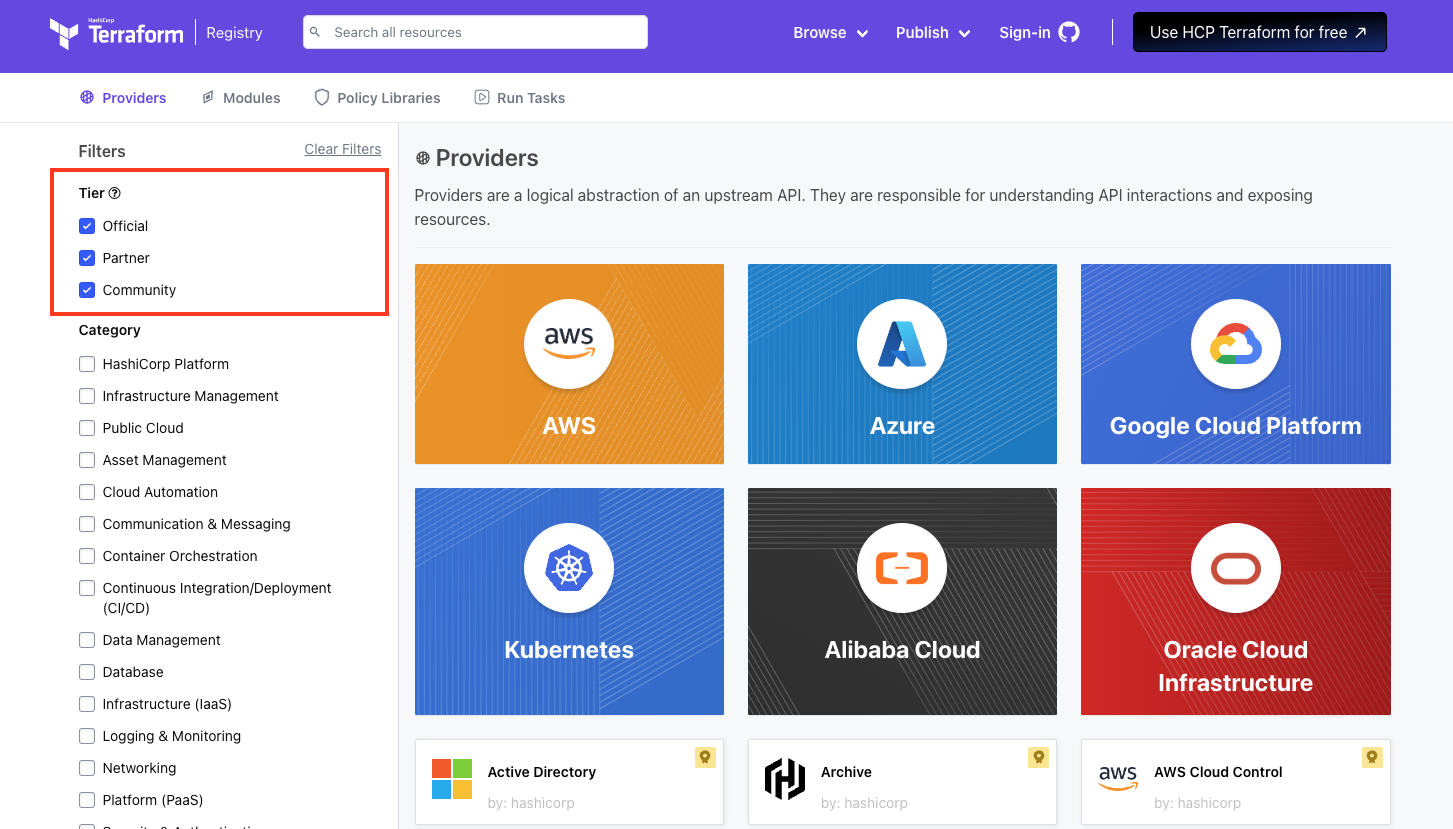The width and height of the screenshot is (1453, 829).
Task: Switch to the Modules tab
Action: click(x=241, y=98)
